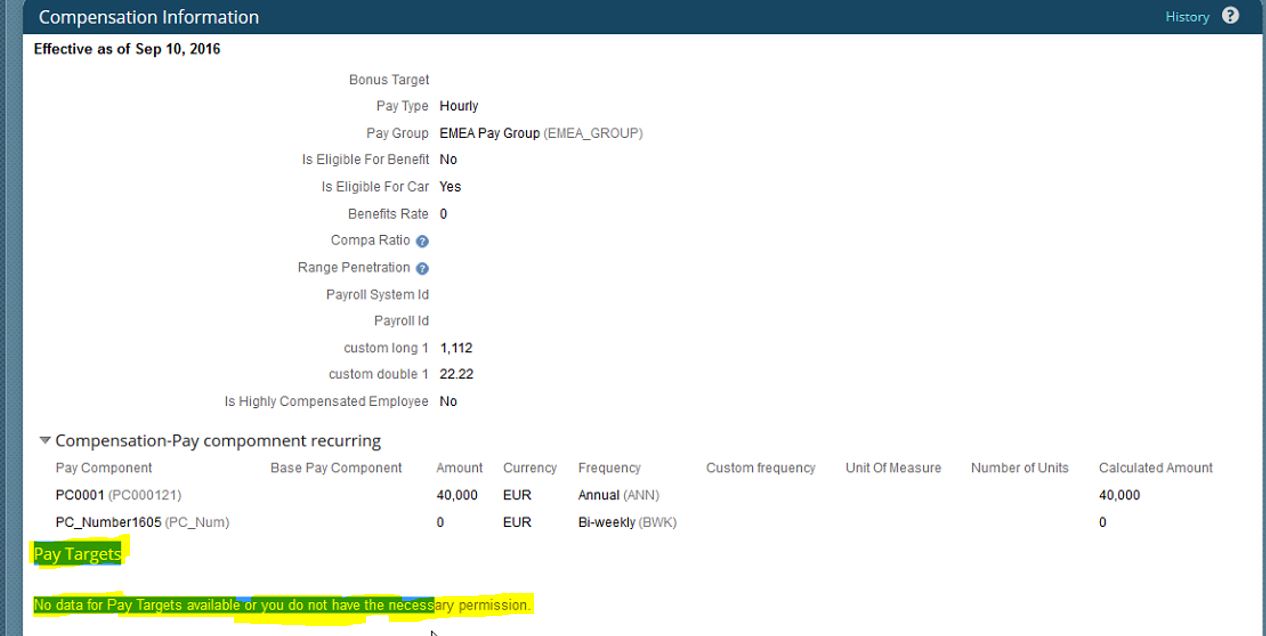This screenshot has width=1266, height=636.
Task: Click the Pay Component column header
Action: pyautogui.click(x=104, y=468)
